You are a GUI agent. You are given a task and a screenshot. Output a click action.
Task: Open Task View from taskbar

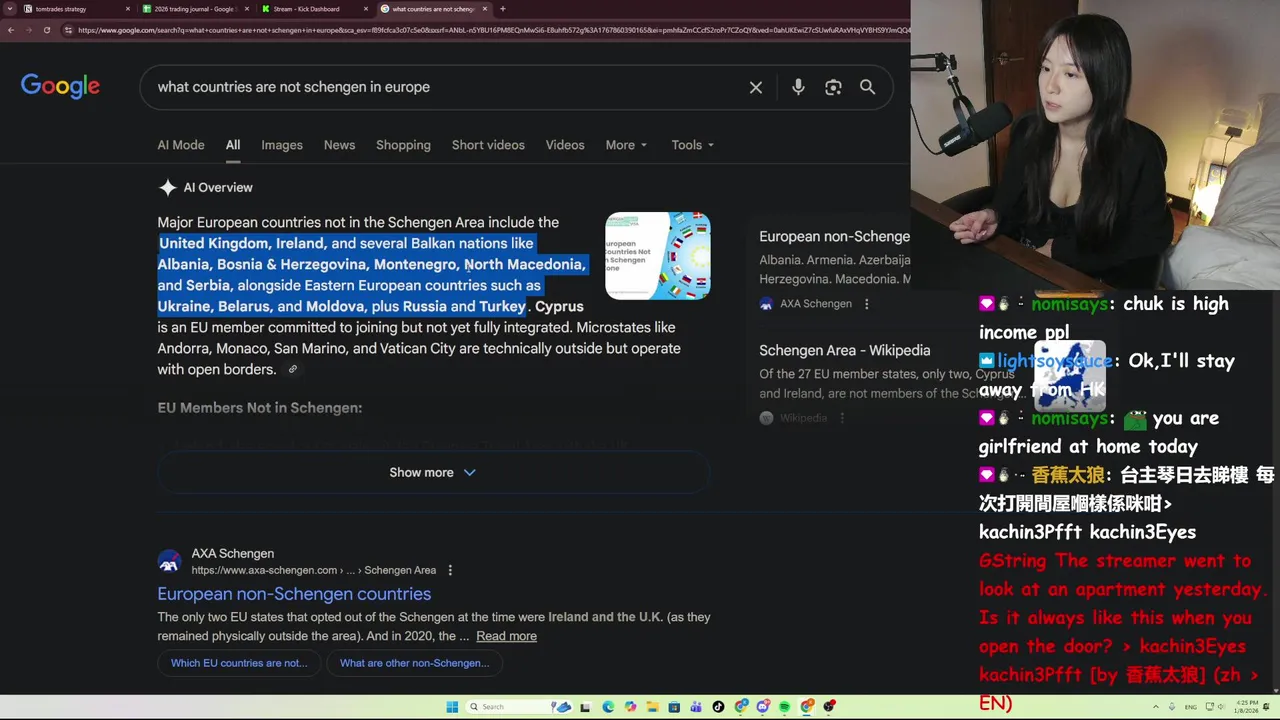click(x=585, y=707)
